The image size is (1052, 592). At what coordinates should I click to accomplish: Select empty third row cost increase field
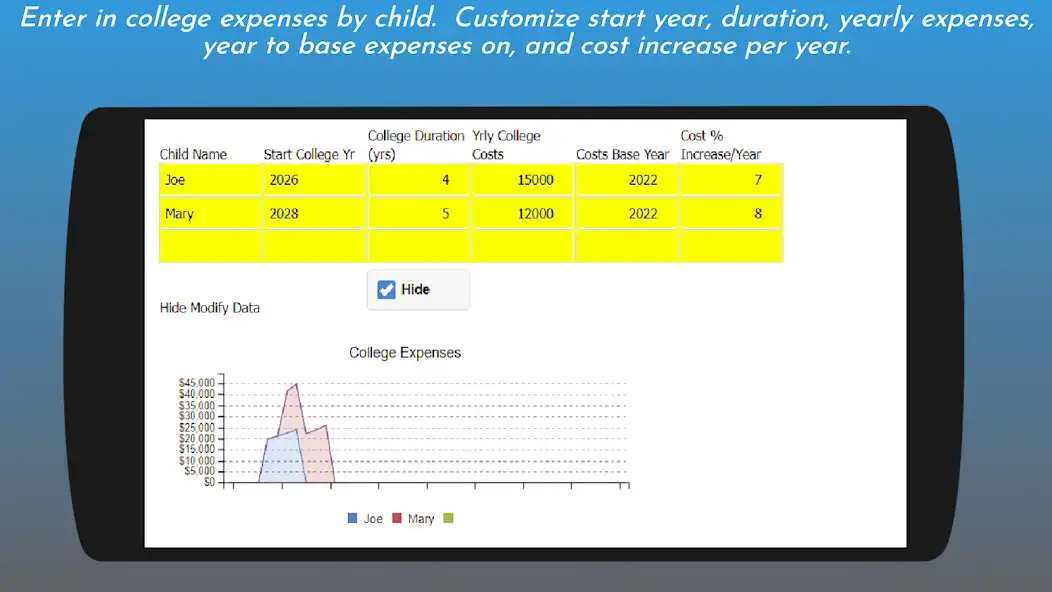731,246
